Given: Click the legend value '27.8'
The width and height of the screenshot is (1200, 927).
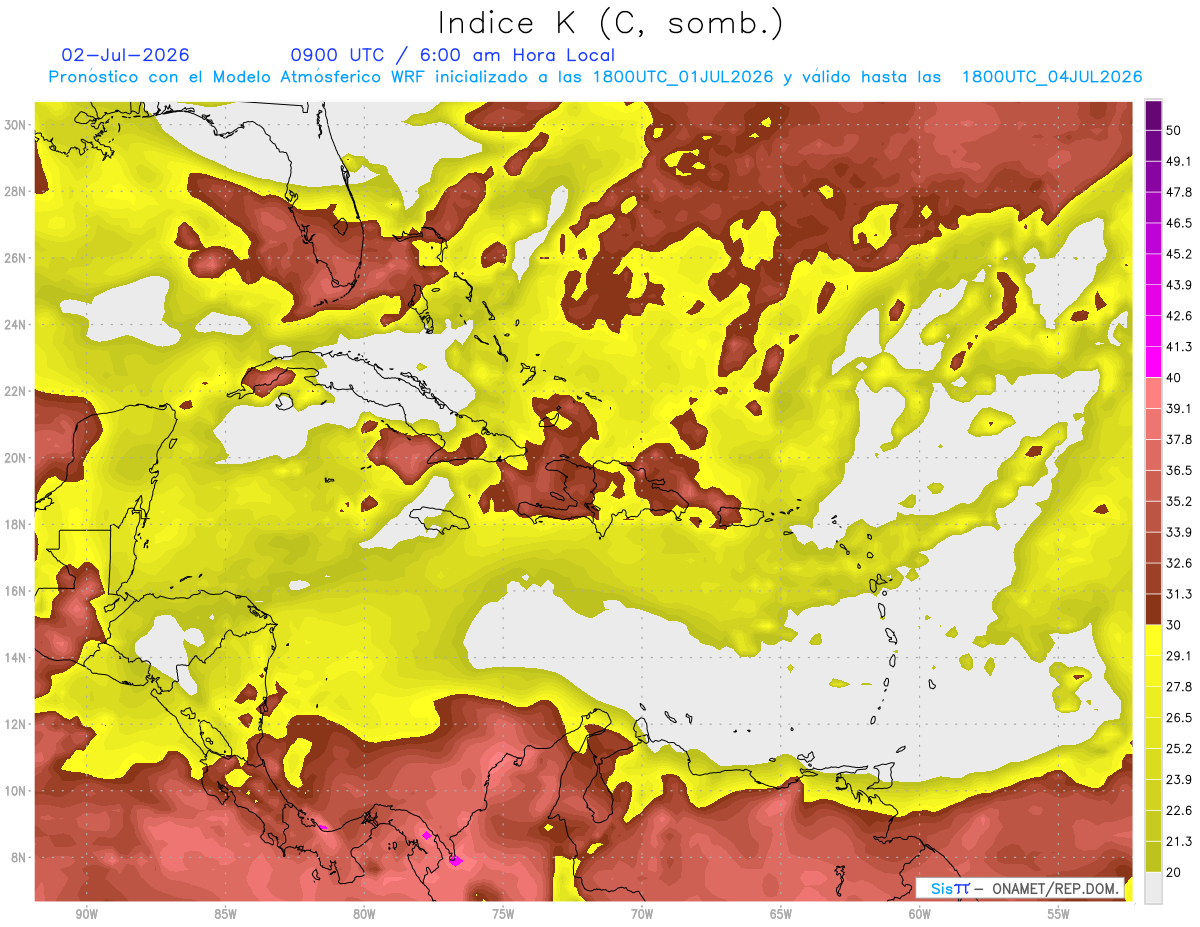Looking at the screenshot, I should click(1178, 686).
